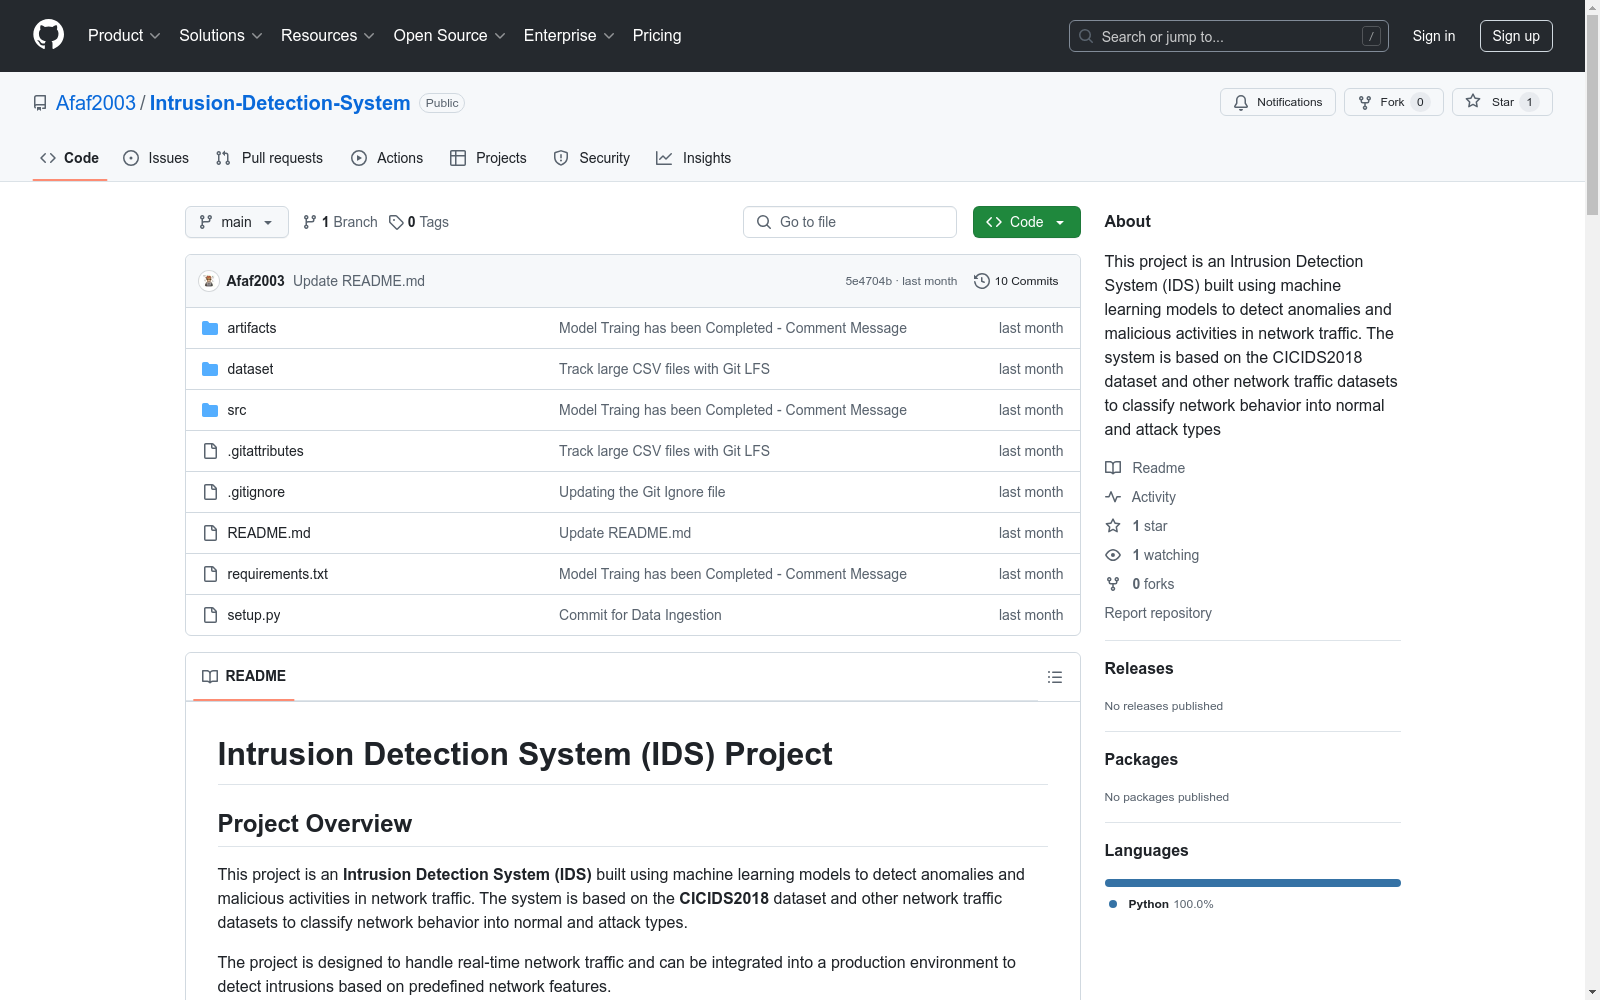Viewport: 1600px width, 1000px height.
Task: Open the Afaf2003 owner link
Action: (96, 103)
